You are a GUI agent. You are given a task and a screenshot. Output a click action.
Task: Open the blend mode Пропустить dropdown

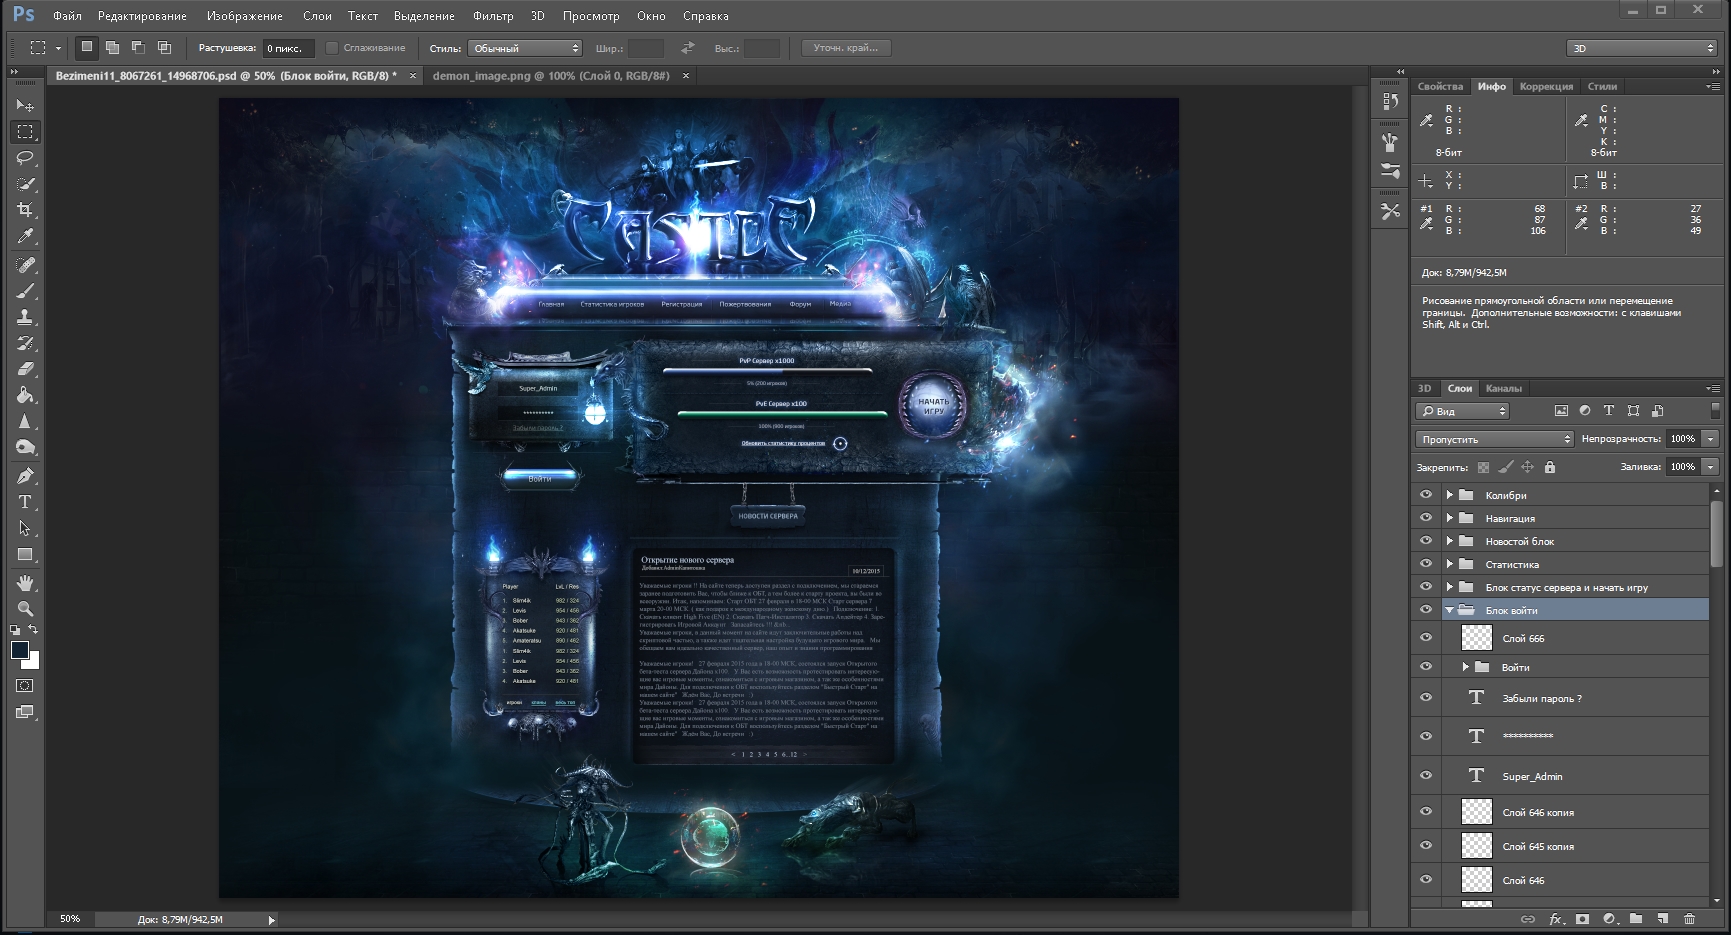(x=1495, y=439)
